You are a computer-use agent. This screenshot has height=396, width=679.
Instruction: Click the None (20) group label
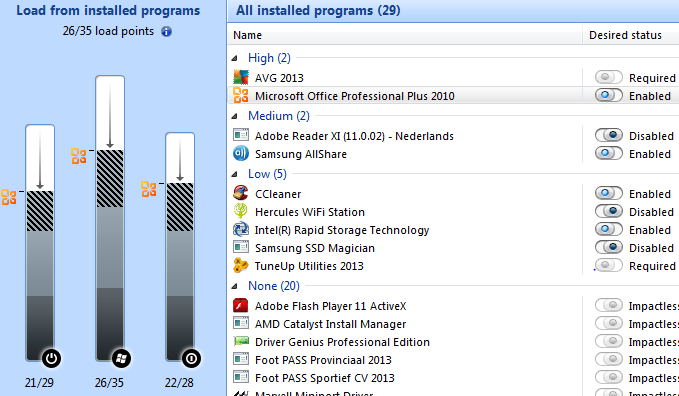click(x=274, y=286)
